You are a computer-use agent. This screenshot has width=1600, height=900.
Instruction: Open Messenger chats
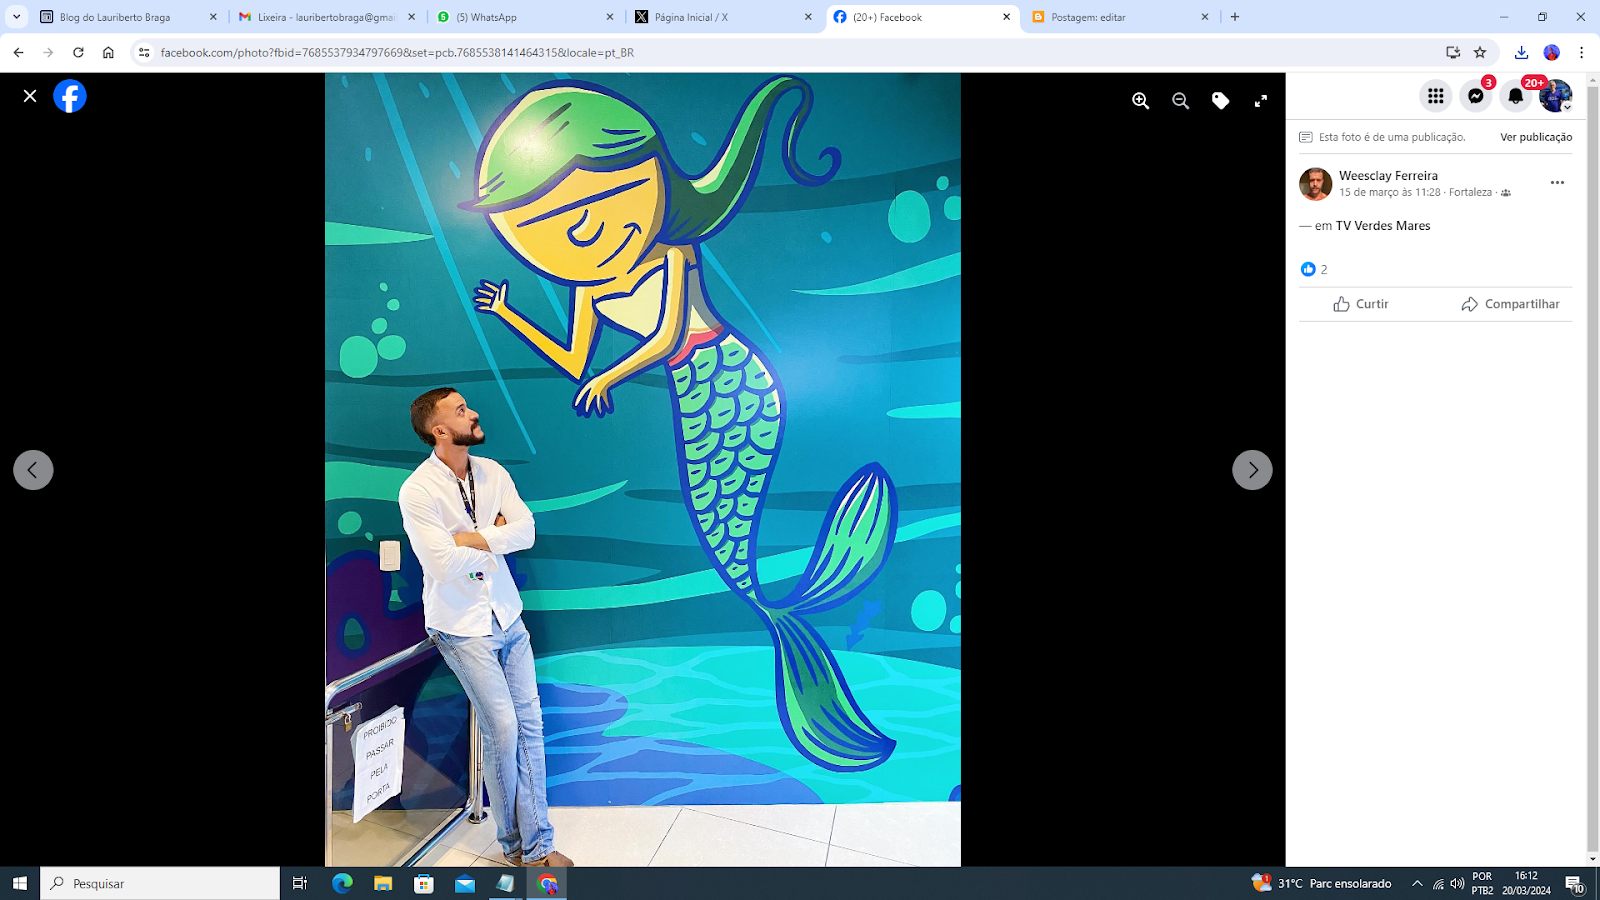point(1475,96)
